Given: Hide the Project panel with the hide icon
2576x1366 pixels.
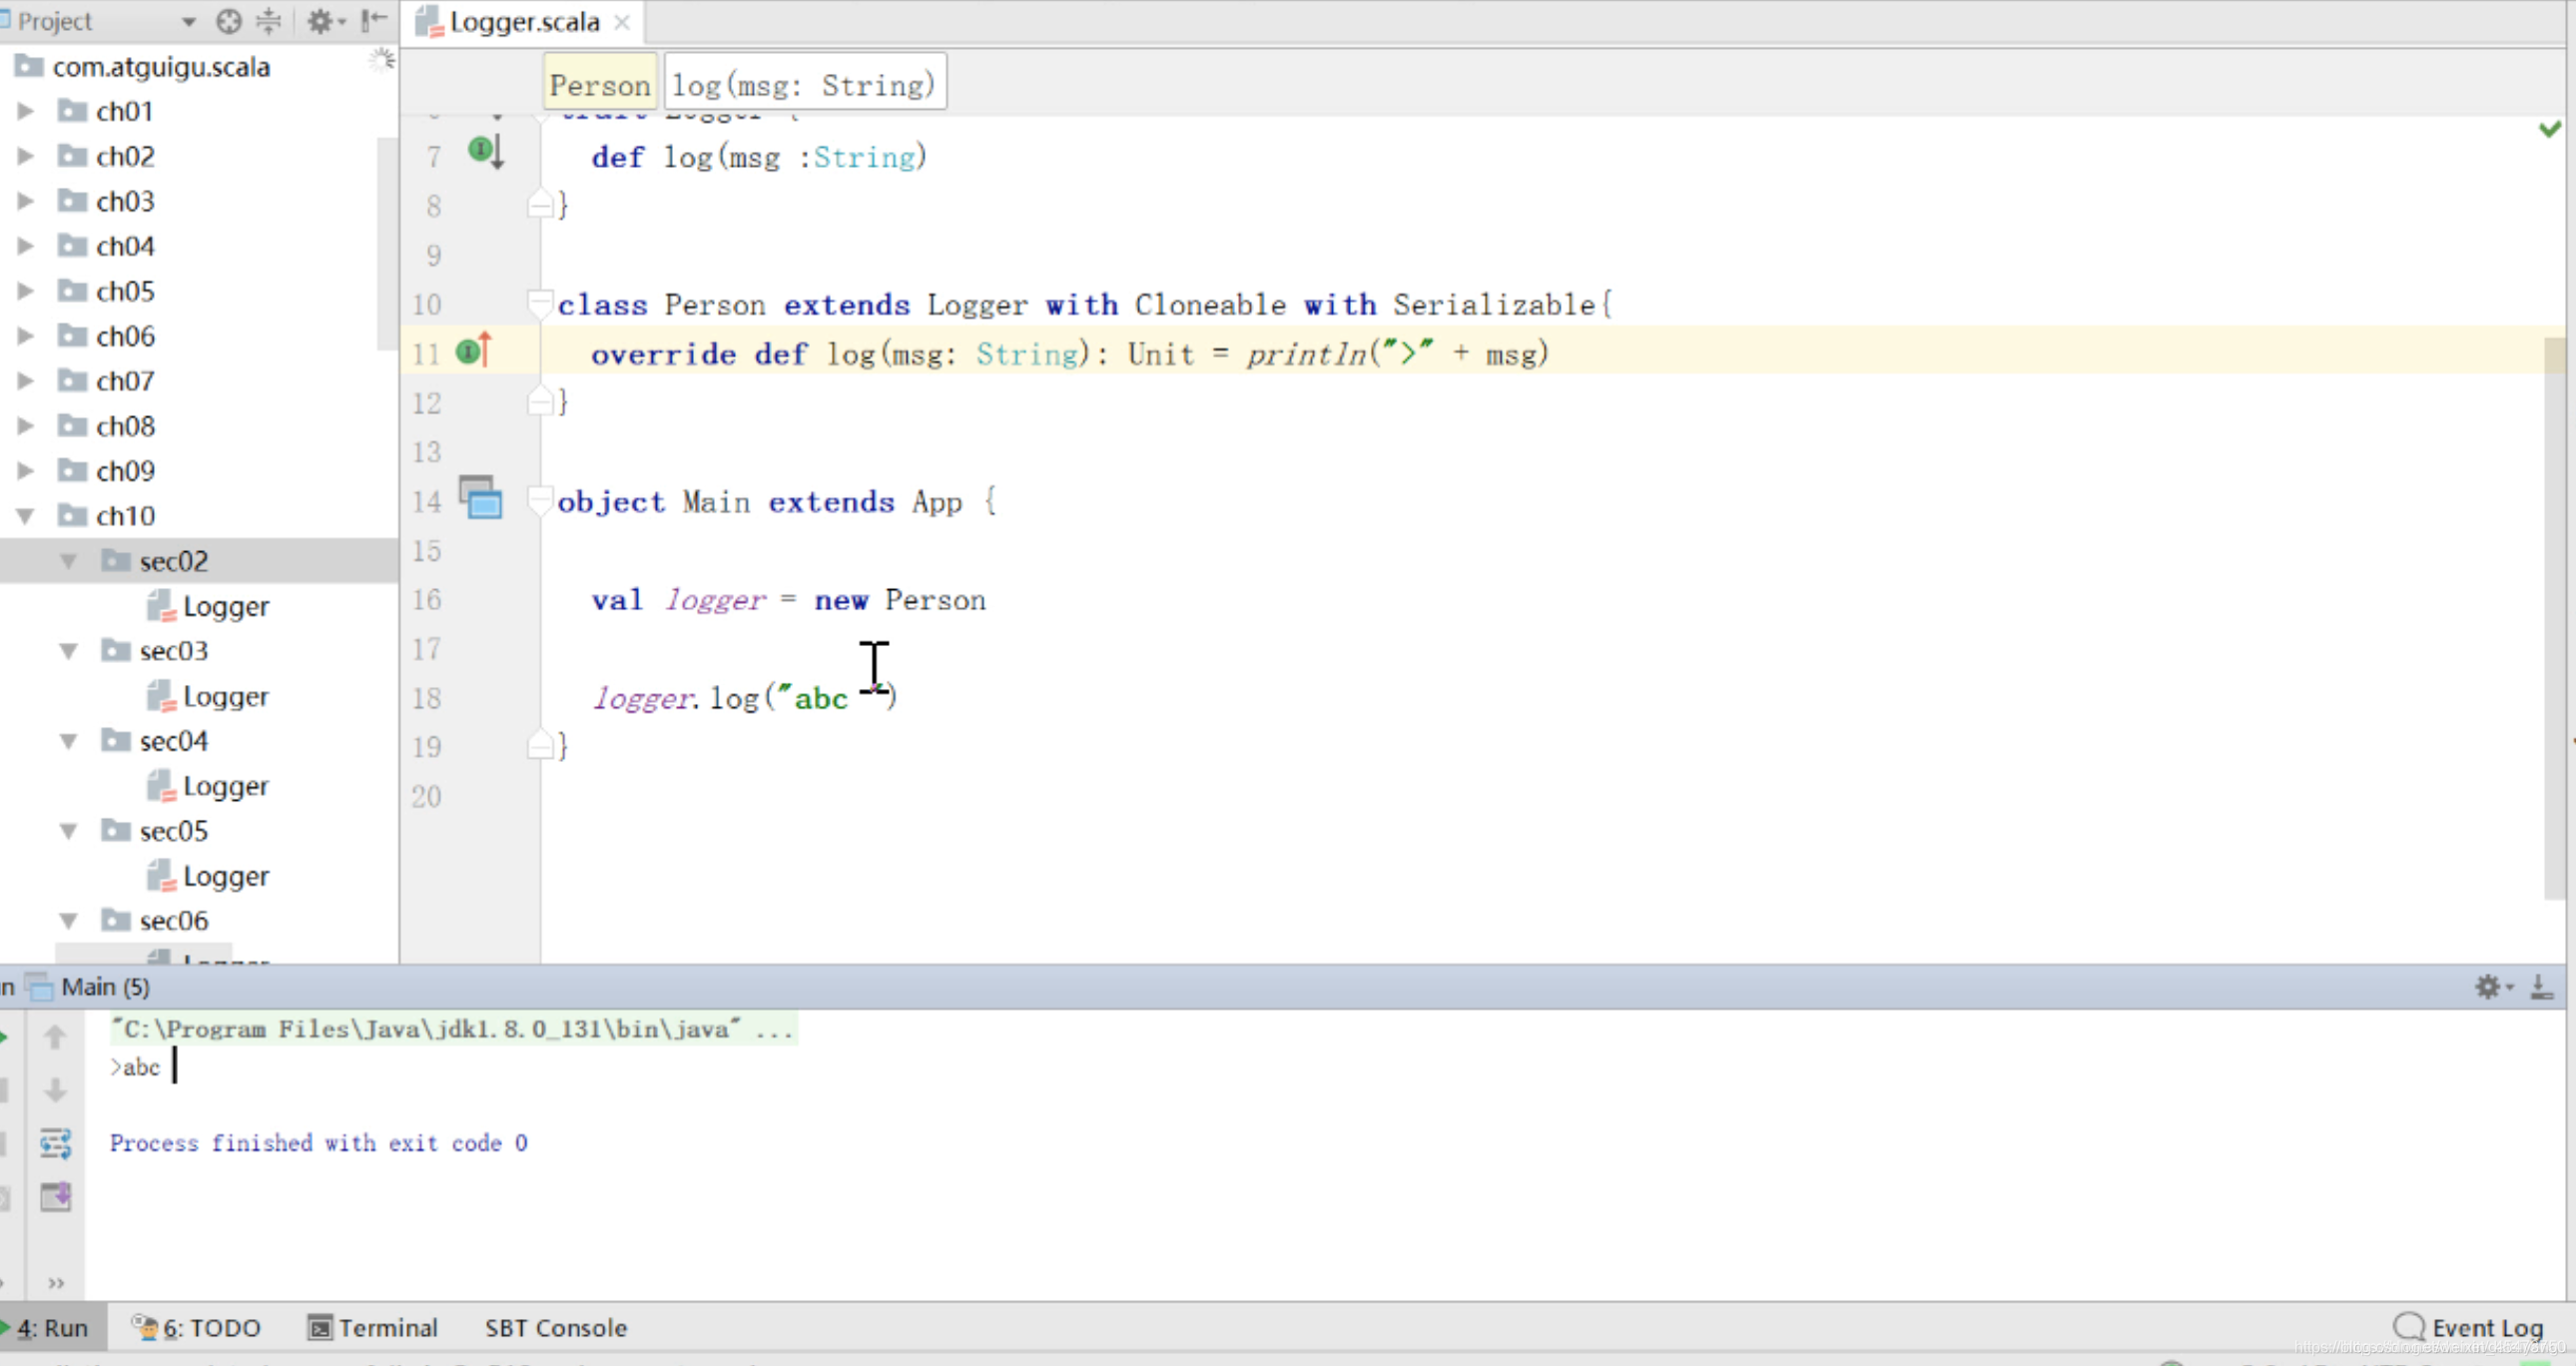Looking at the screenshot, I should (374, 21).
